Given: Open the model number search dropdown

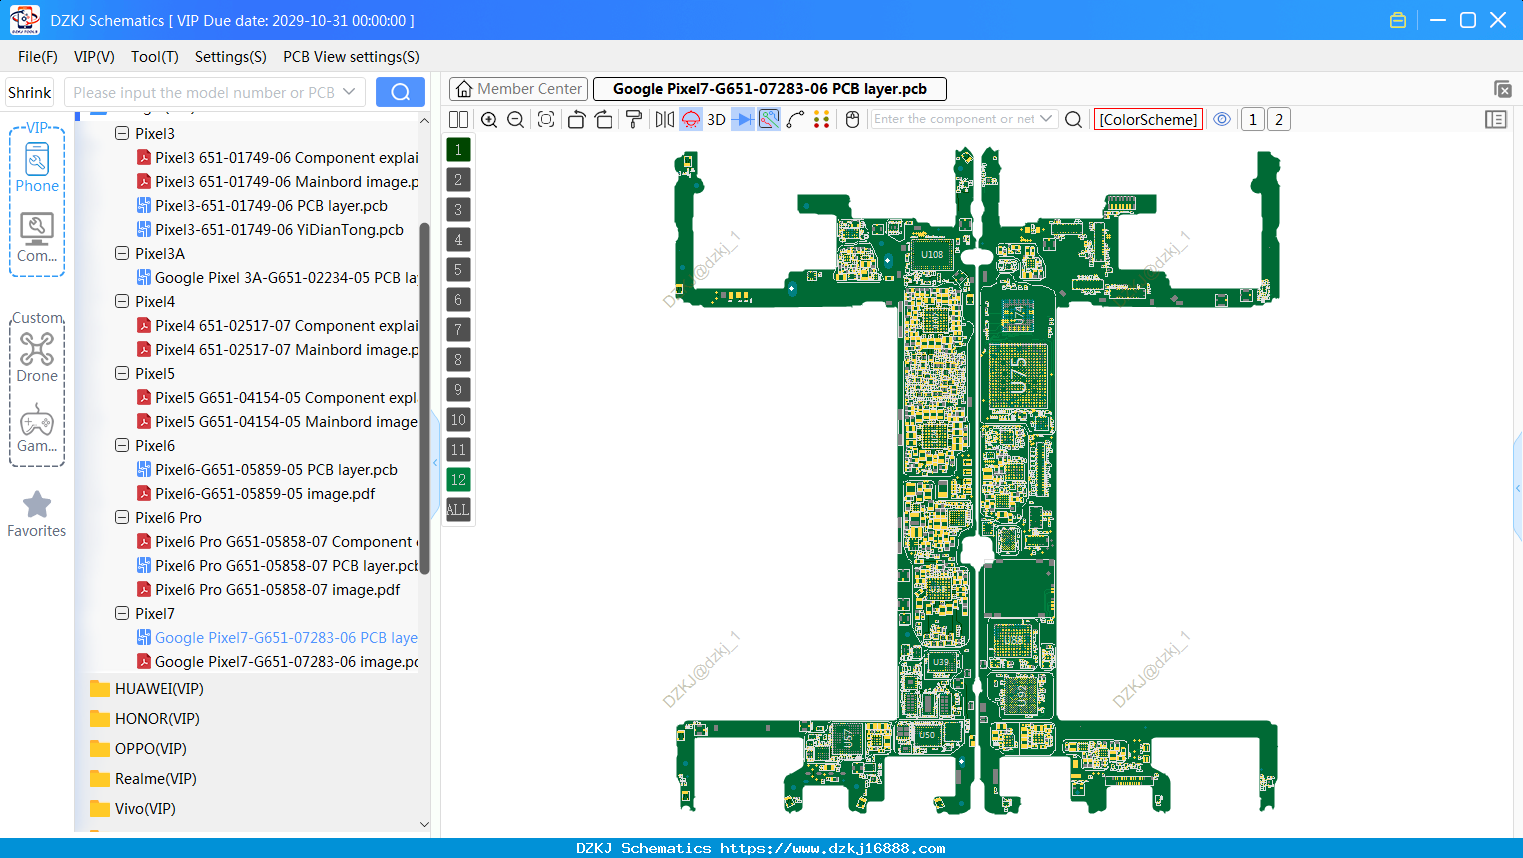Looking at the screenshot, I should (x=349, y=92).
